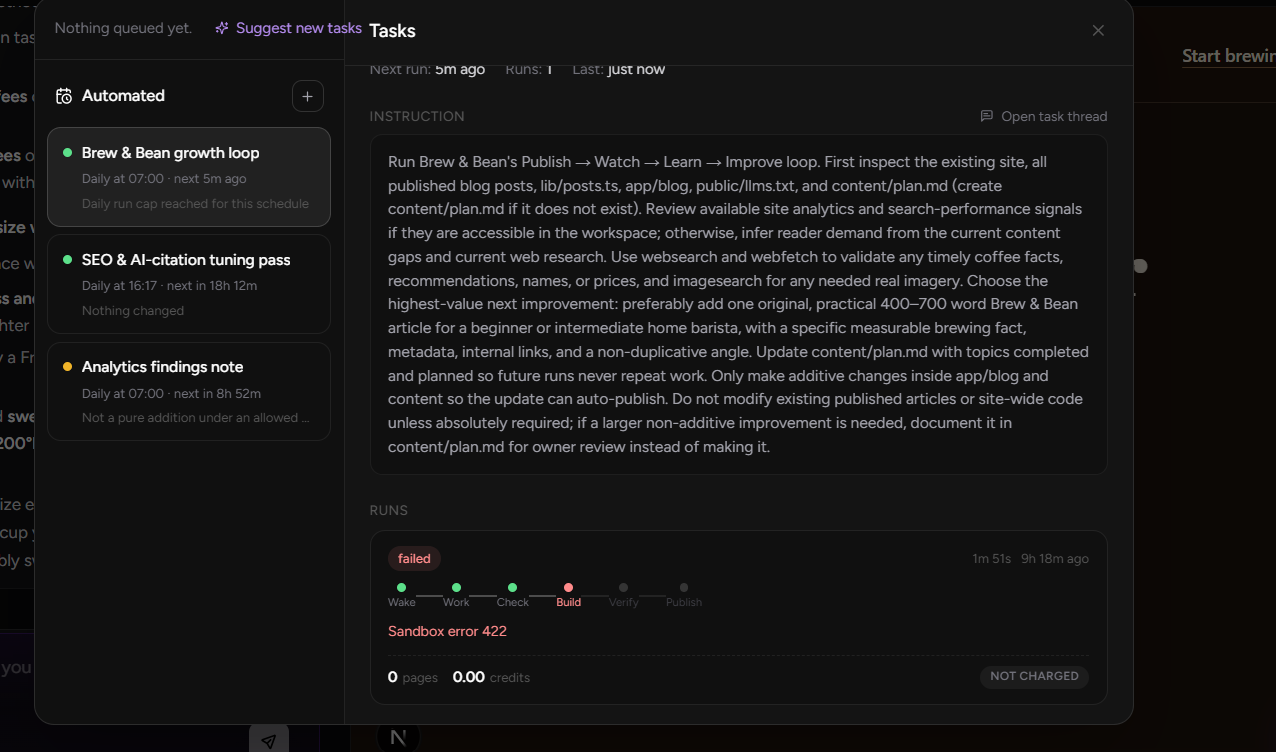
Task: Click green status dot of Brew & Bean task
Action: 68,153
